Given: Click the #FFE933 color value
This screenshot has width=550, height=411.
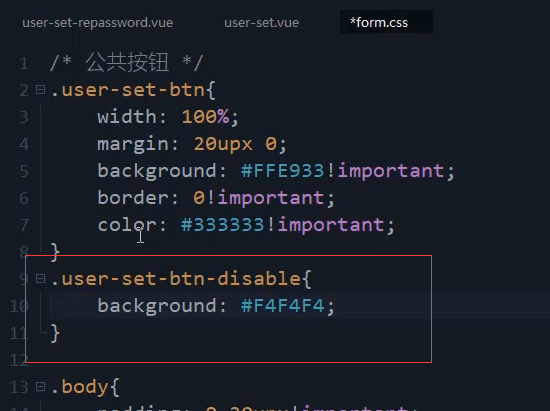Looking at the screenshot, I should coord(282,171).
